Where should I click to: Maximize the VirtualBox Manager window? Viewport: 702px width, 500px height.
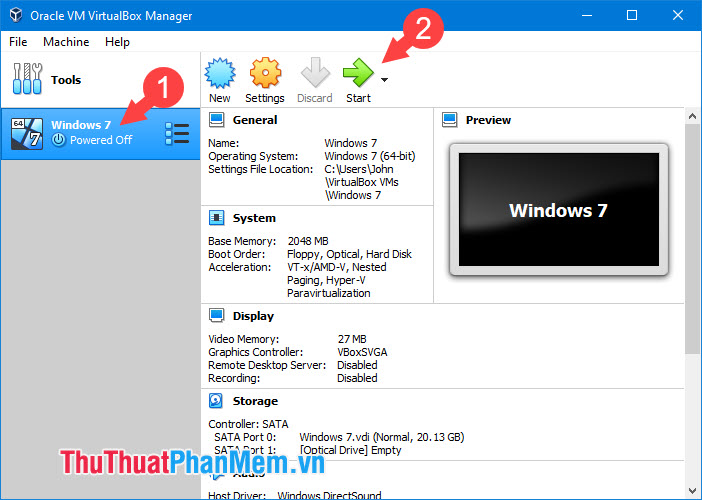(x=632, y=15)
